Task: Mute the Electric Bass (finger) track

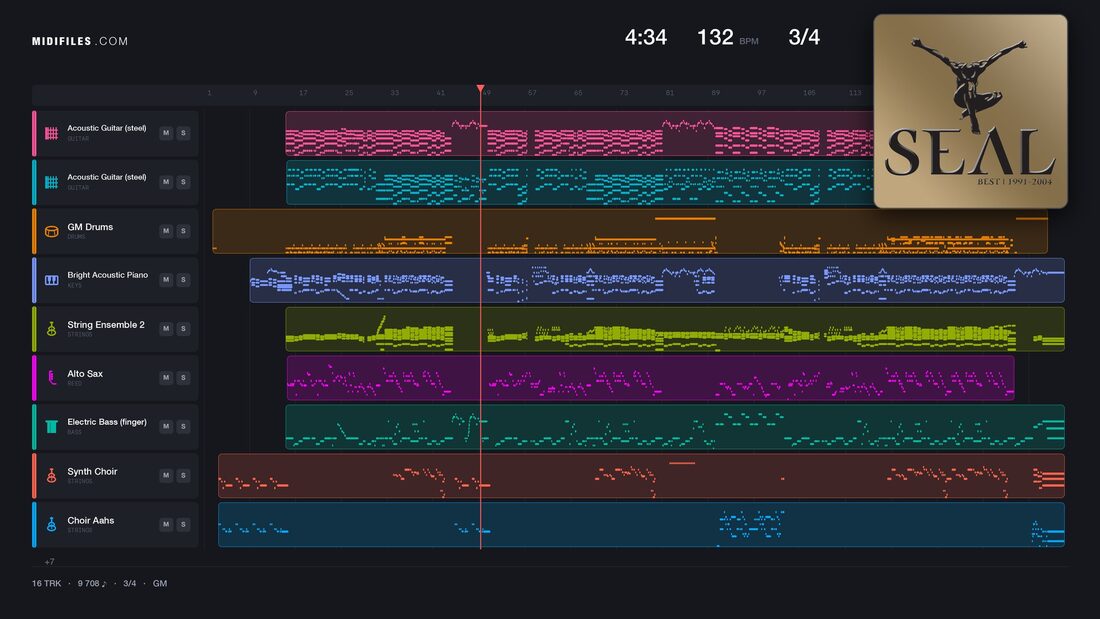Action: click(166, 426)
